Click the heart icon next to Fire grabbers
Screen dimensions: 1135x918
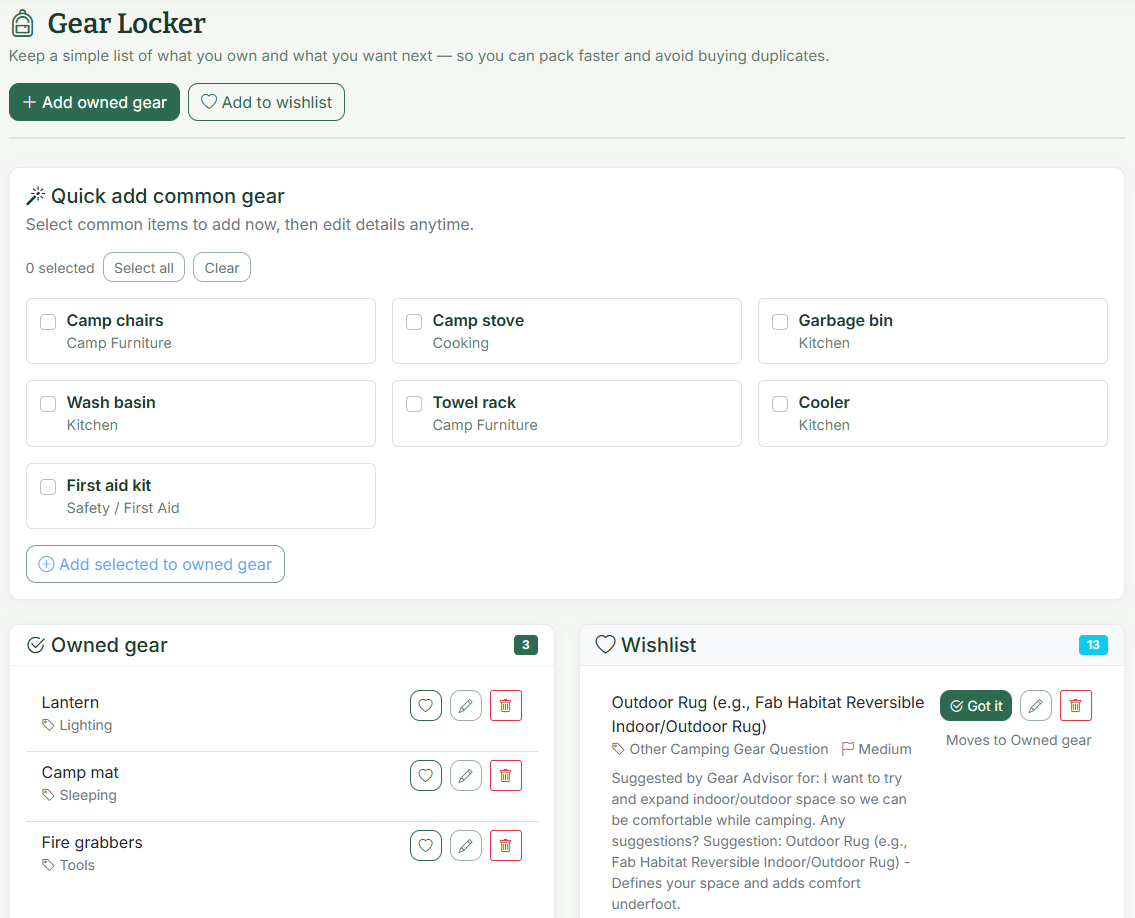tap(425, 845)
